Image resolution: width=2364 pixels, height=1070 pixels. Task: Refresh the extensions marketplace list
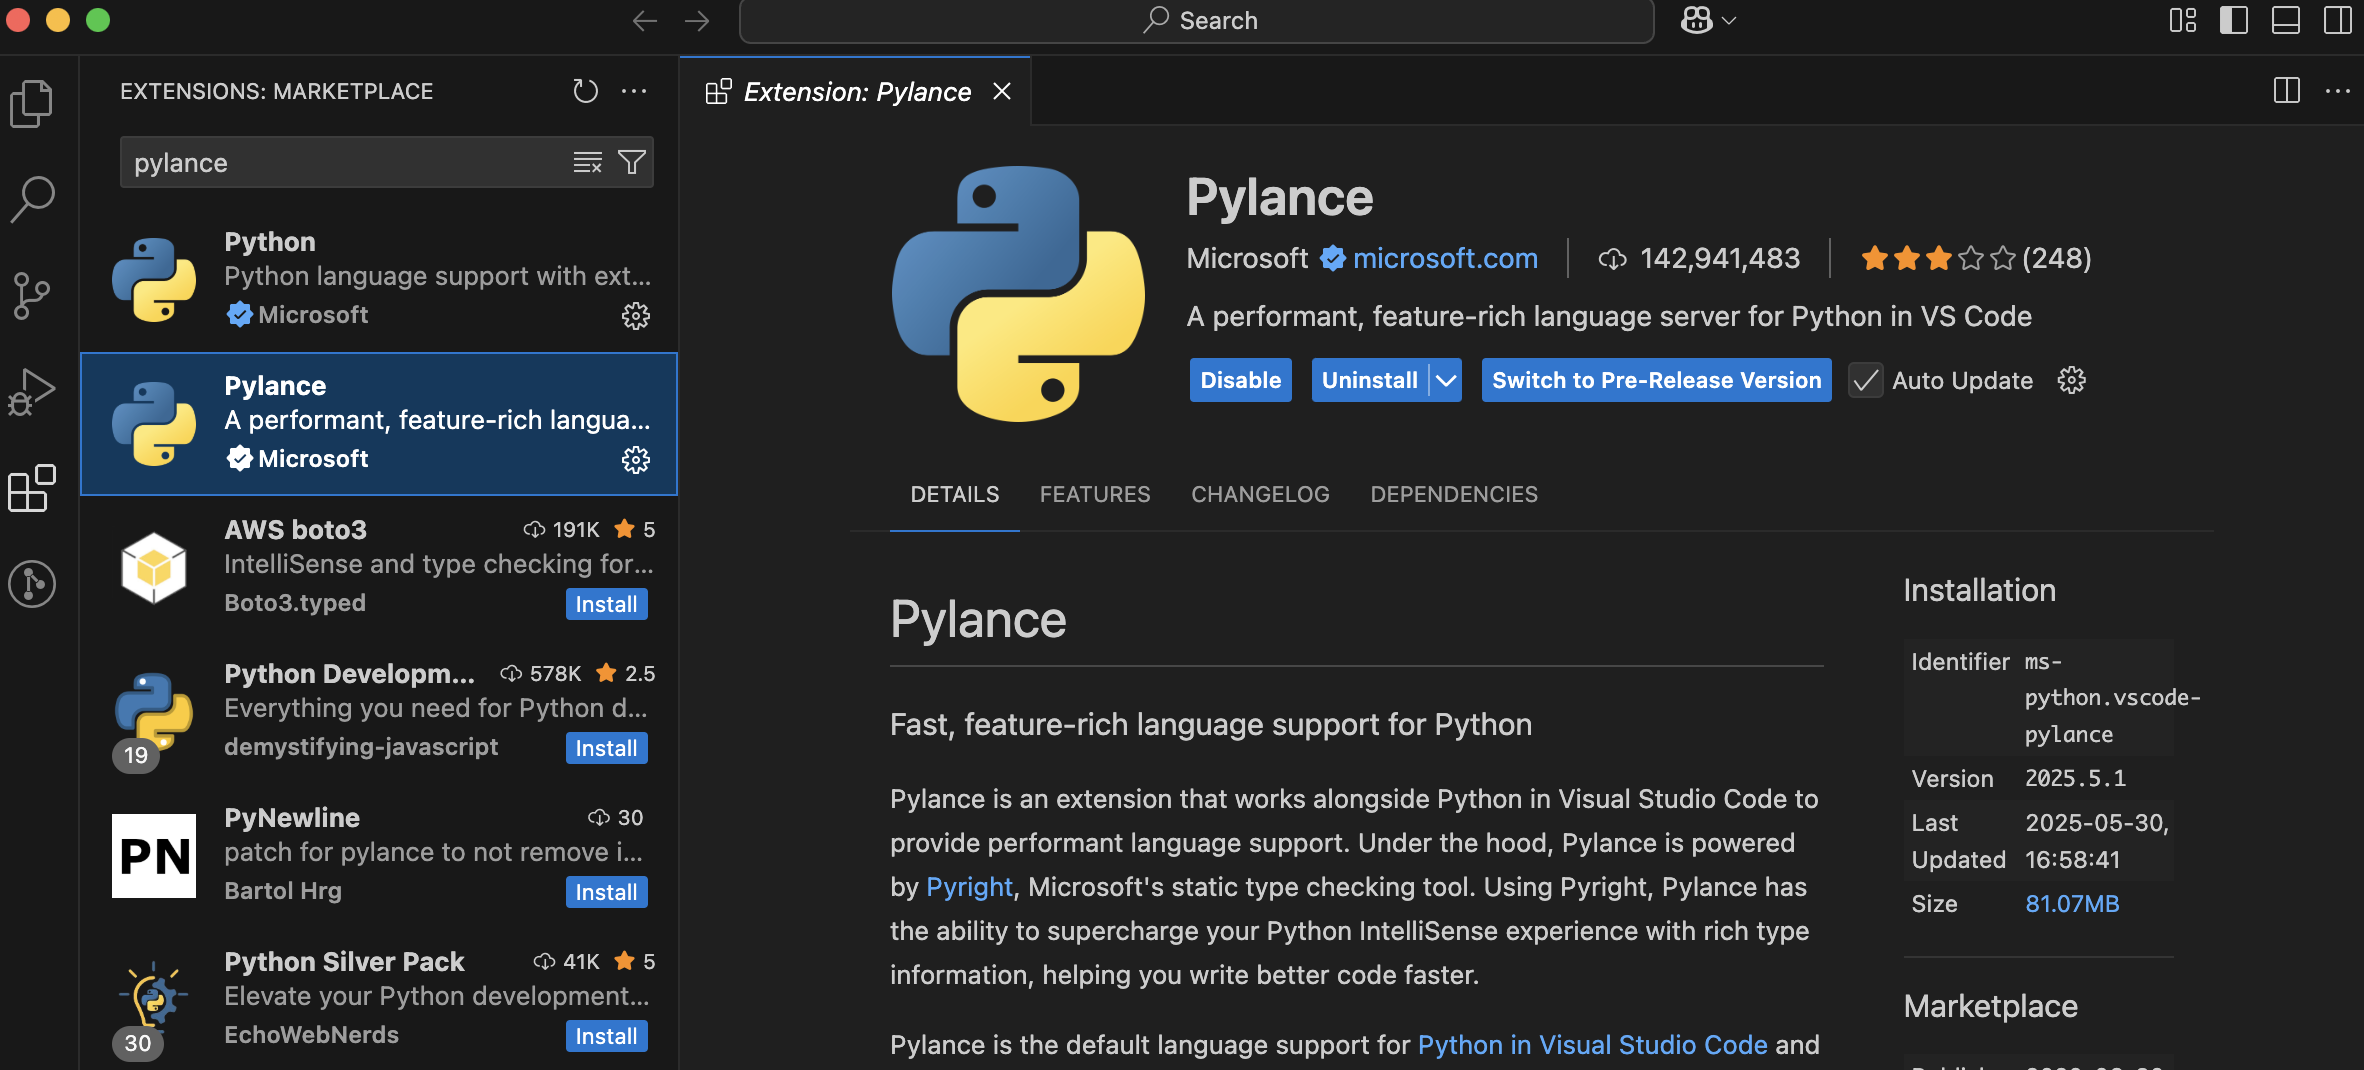click(x=585, y=91)
